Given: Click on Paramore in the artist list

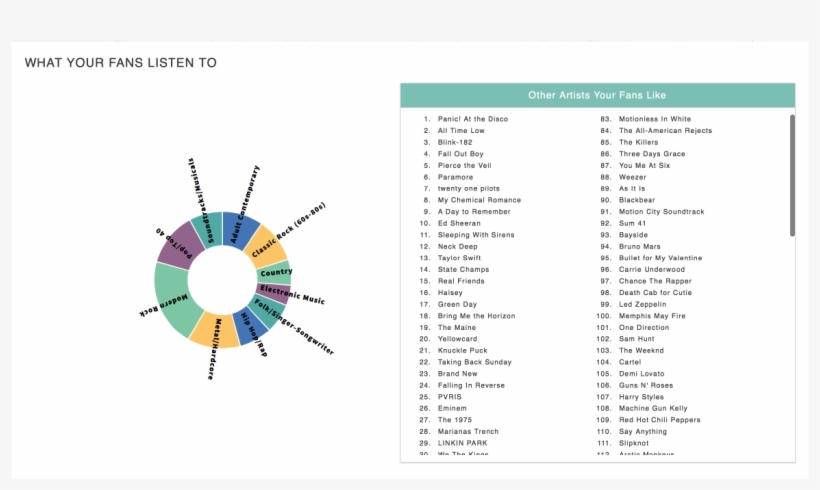Looking at the screenshot, I should [x=455, y=177].
